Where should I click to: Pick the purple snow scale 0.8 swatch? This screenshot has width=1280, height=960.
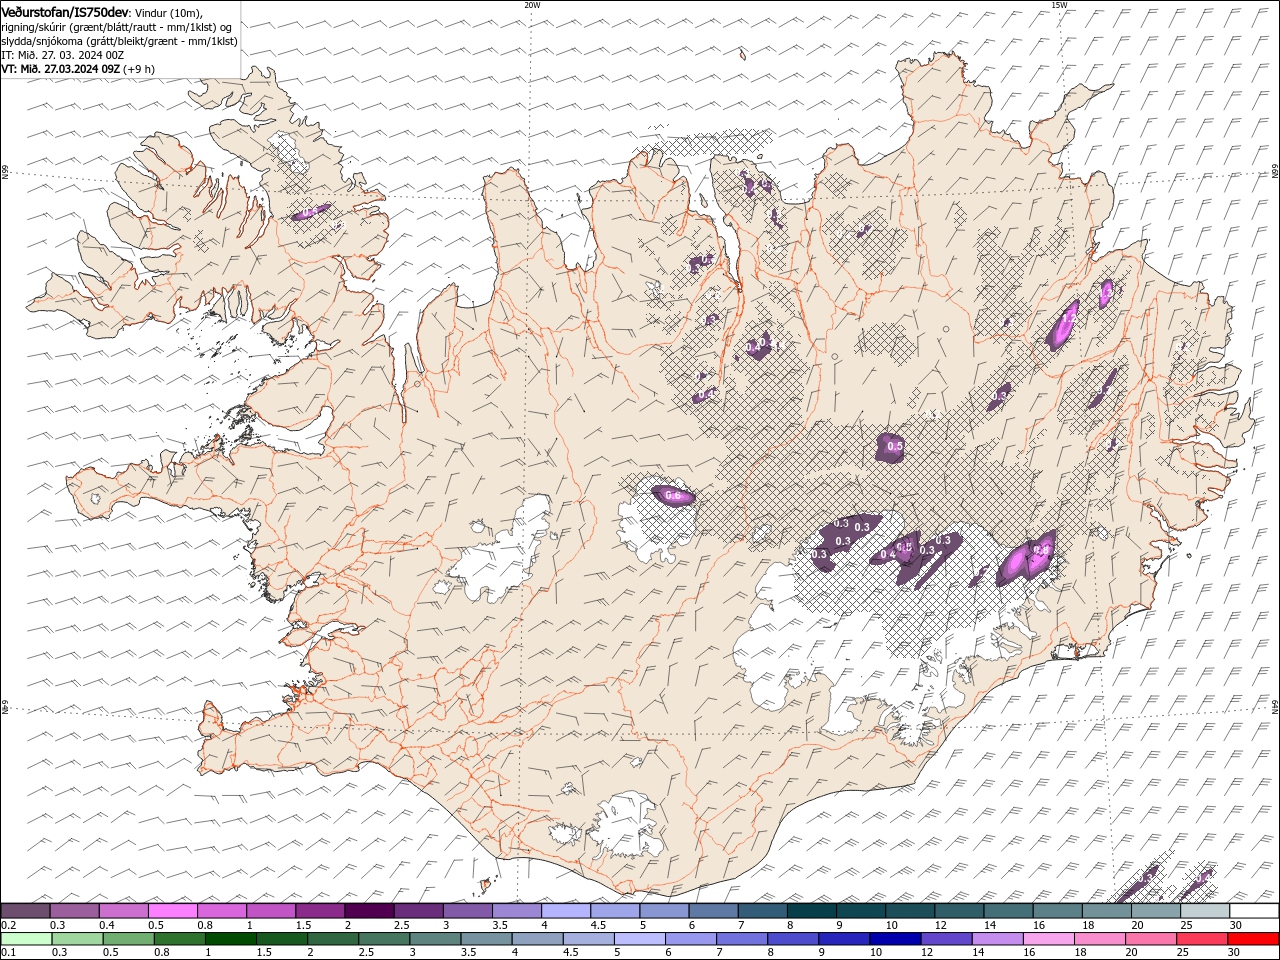tap(221, 911)
